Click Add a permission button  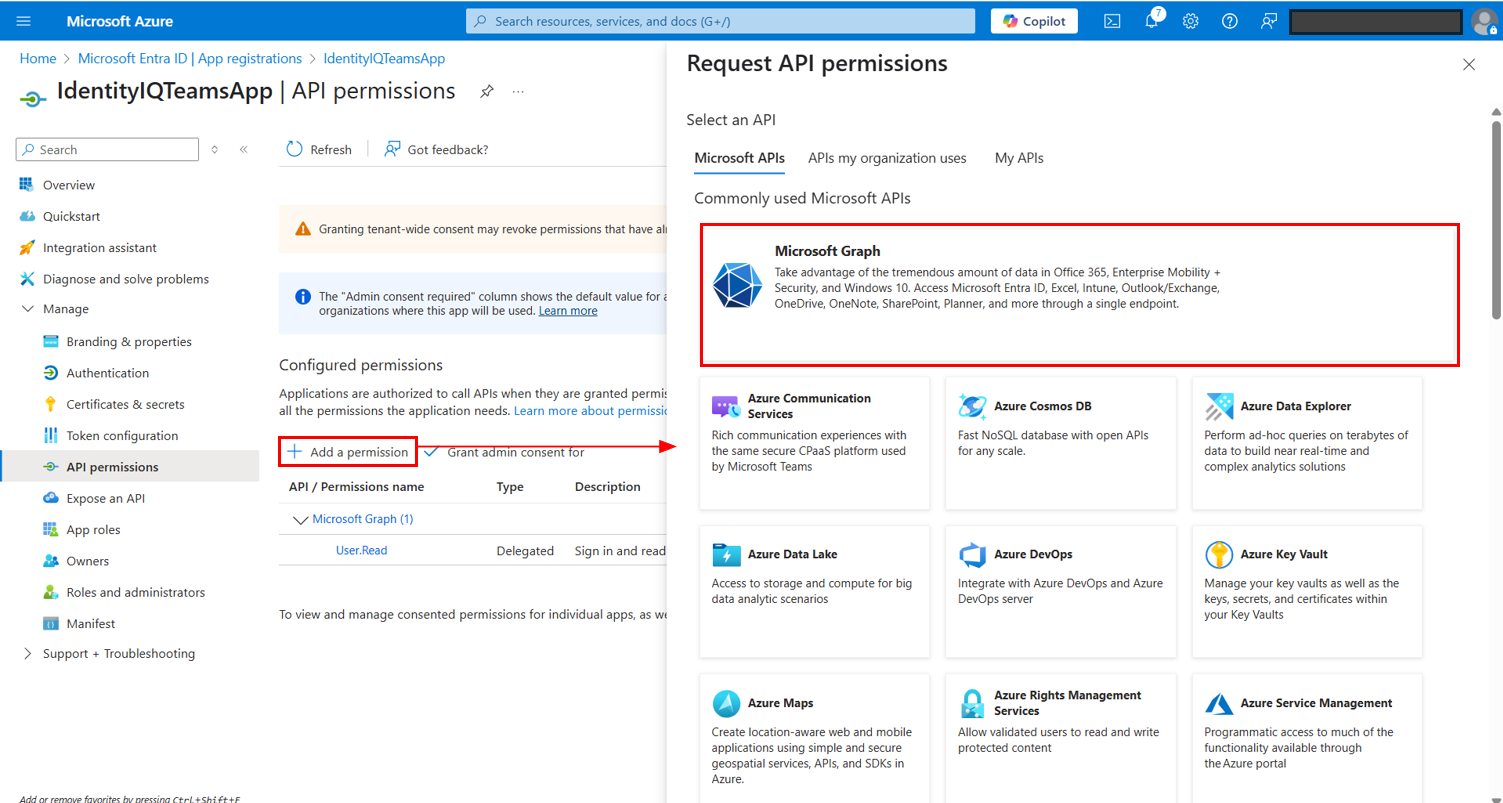pyautogui.click(x=348, y=452)
